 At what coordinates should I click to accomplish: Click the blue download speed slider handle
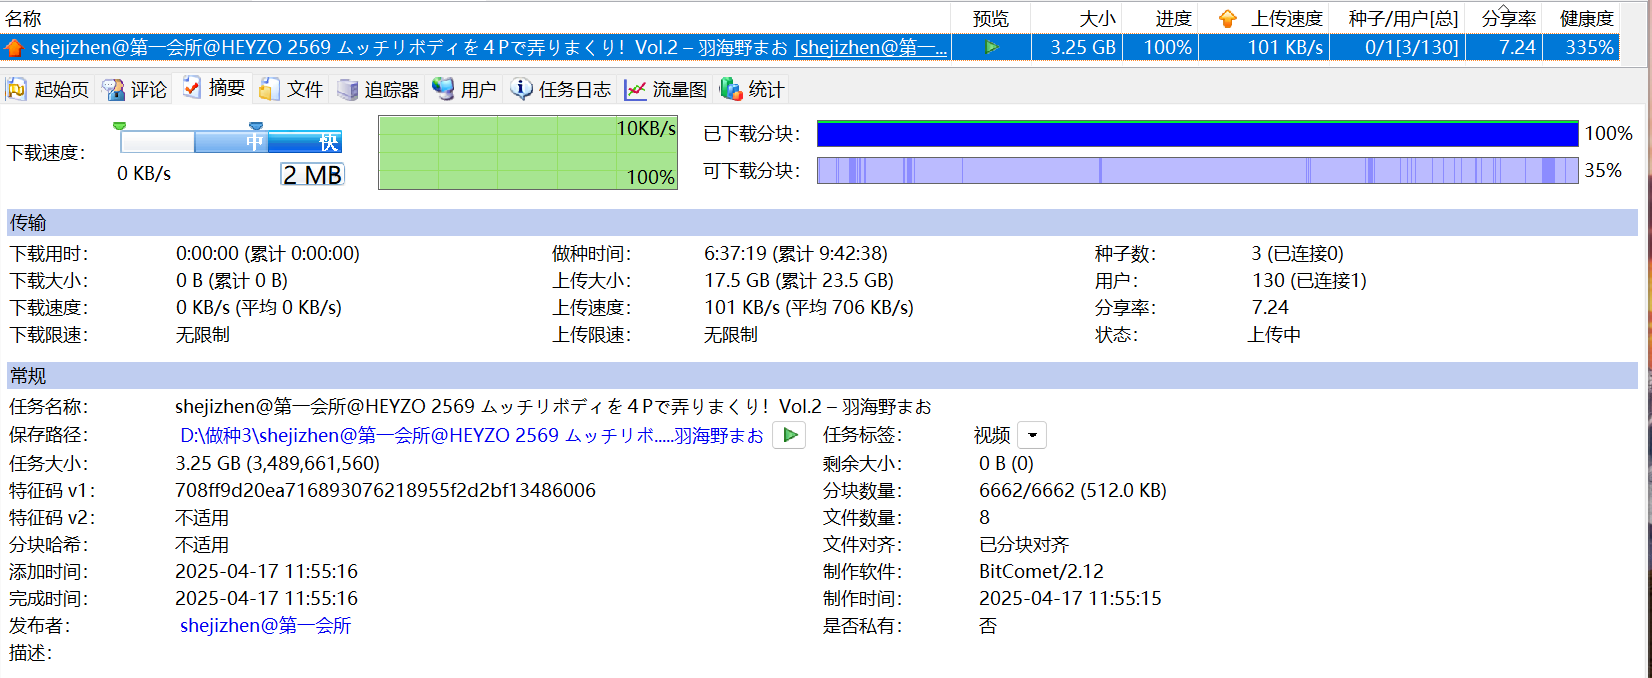pos(255,125)
